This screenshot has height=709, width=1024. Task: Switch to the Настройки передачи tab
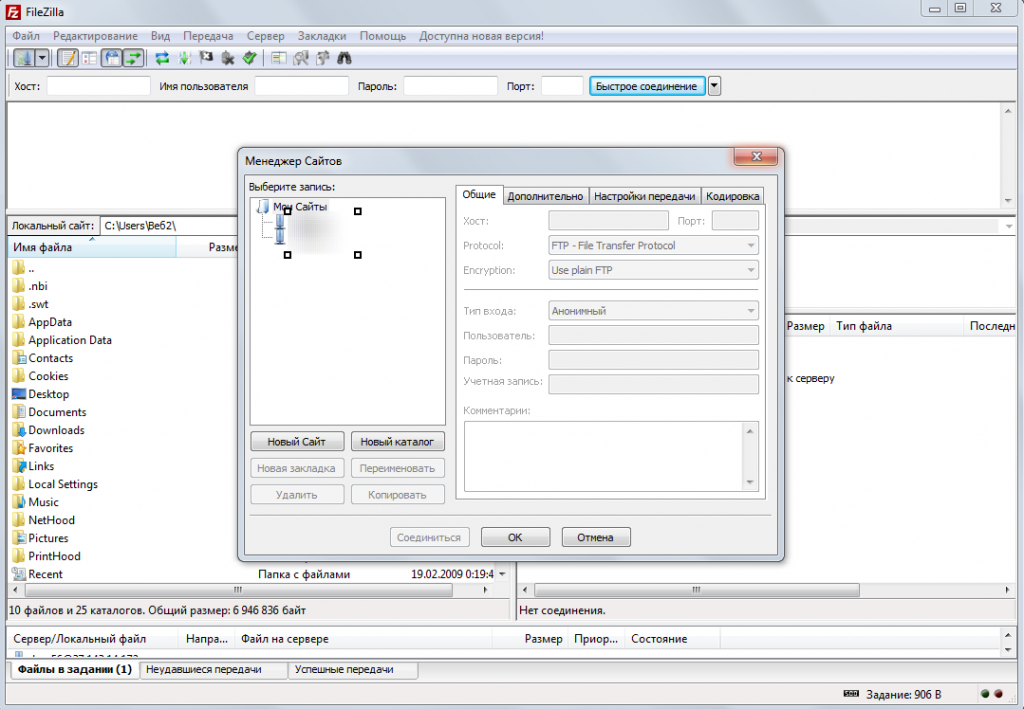pos(645,196)
